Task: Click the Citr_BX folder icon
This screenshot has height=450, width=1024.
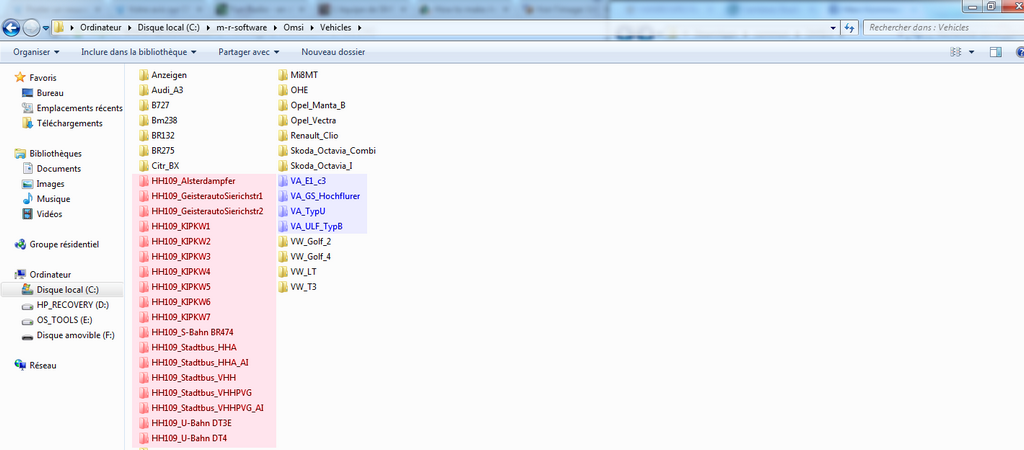Action: (144, 165)
